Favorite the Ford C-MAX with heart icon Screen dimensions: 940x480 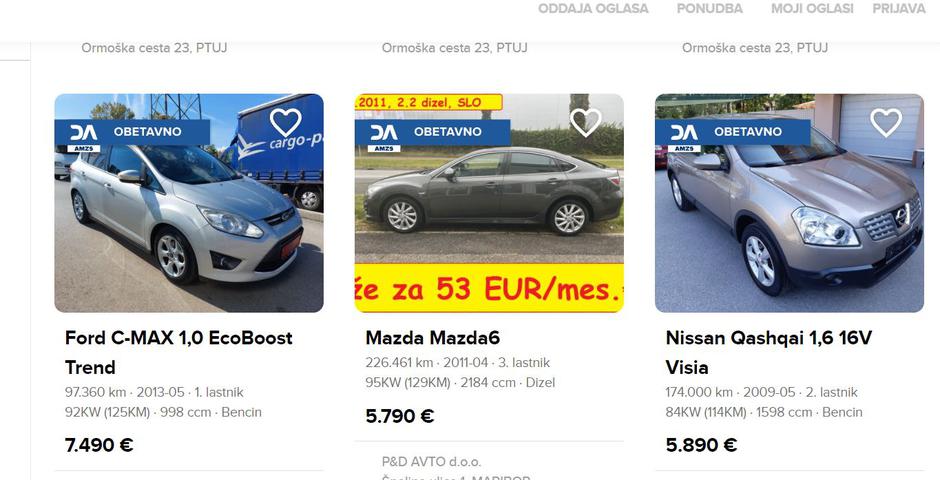(285, 123)
